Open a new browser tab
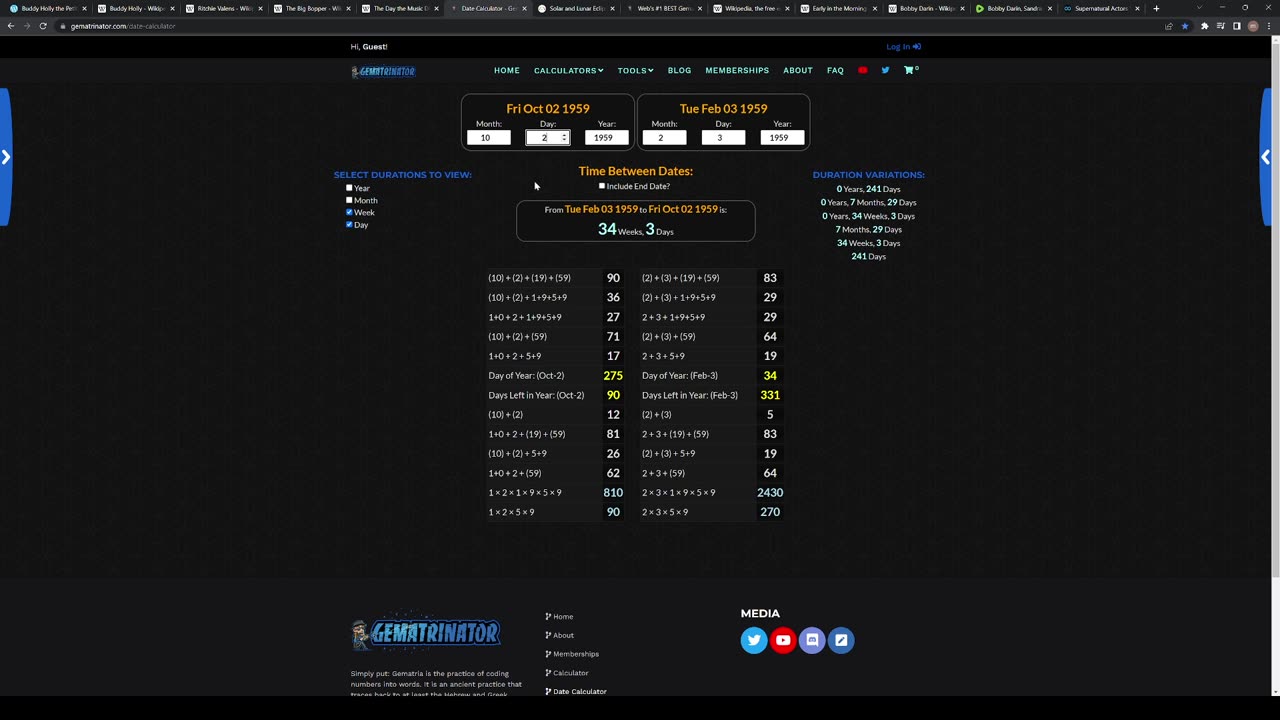The width and height of the screenshot is (1280, 720). 1156,8
